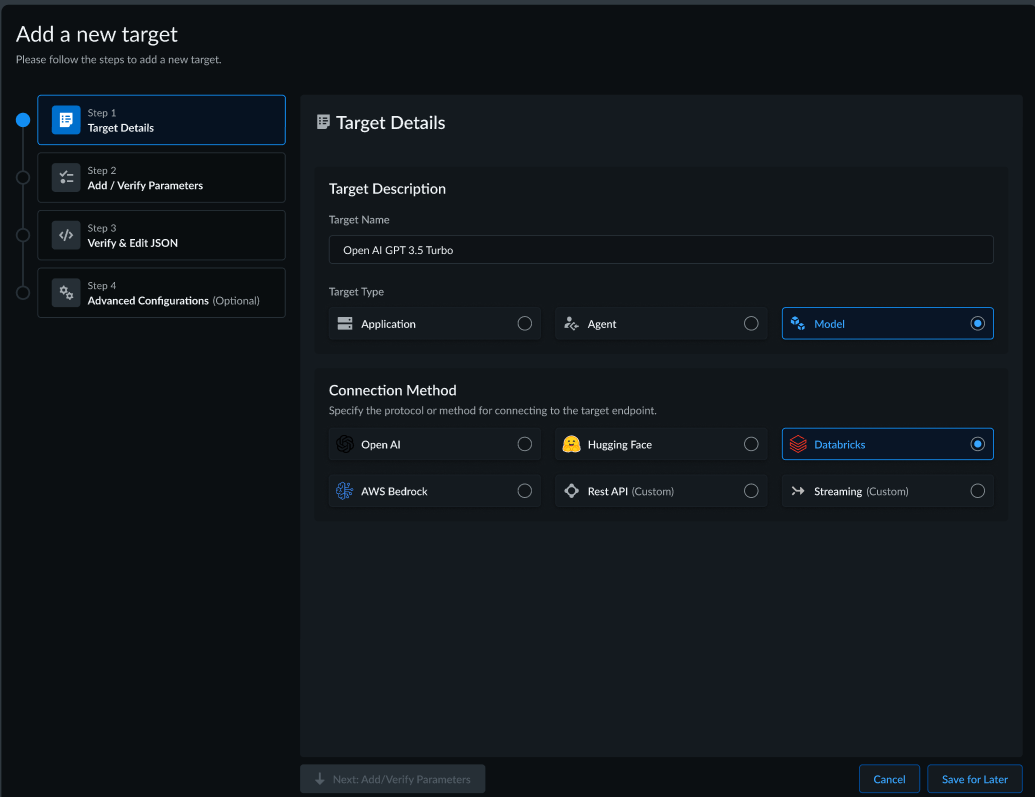The width and height of the screenshot is (1035, 797).
Task: Click the Hugging Face emoji icon
Action: click(571, 444)
